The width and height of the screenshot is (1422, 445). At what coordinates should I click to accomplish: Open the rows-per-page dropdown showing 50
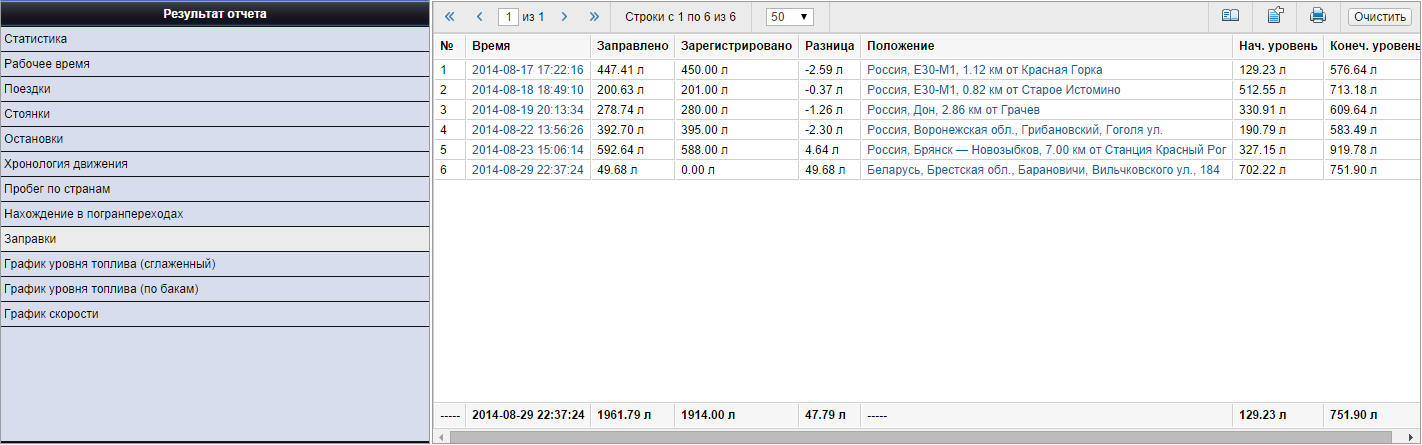[x=790, y=17]
